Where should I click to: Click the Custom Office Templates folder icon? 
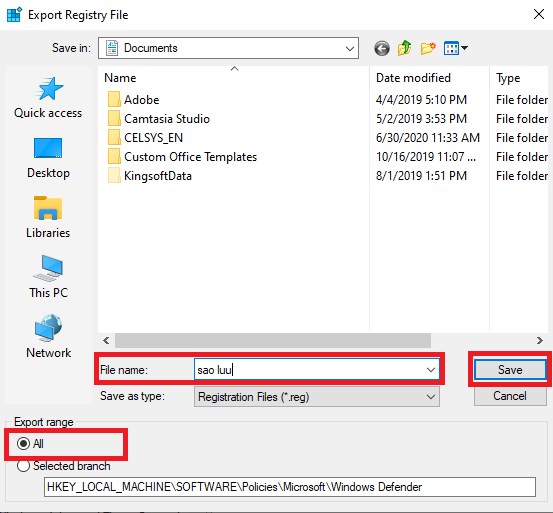tap(114, 157)
